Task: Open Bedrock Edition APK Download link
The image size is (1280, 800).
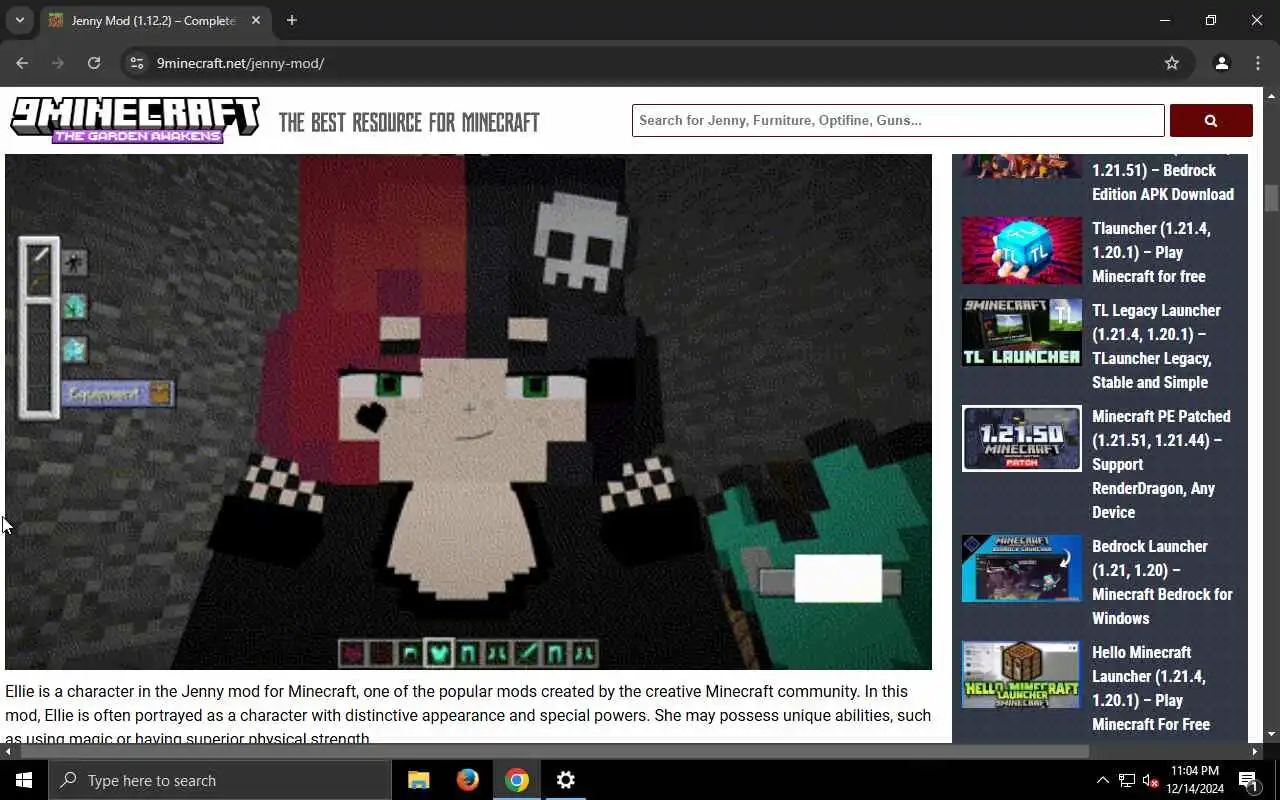Action: point(1163,182)
